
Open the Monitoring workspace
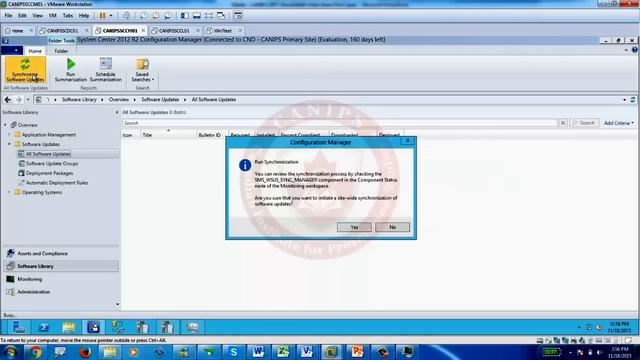61,279
